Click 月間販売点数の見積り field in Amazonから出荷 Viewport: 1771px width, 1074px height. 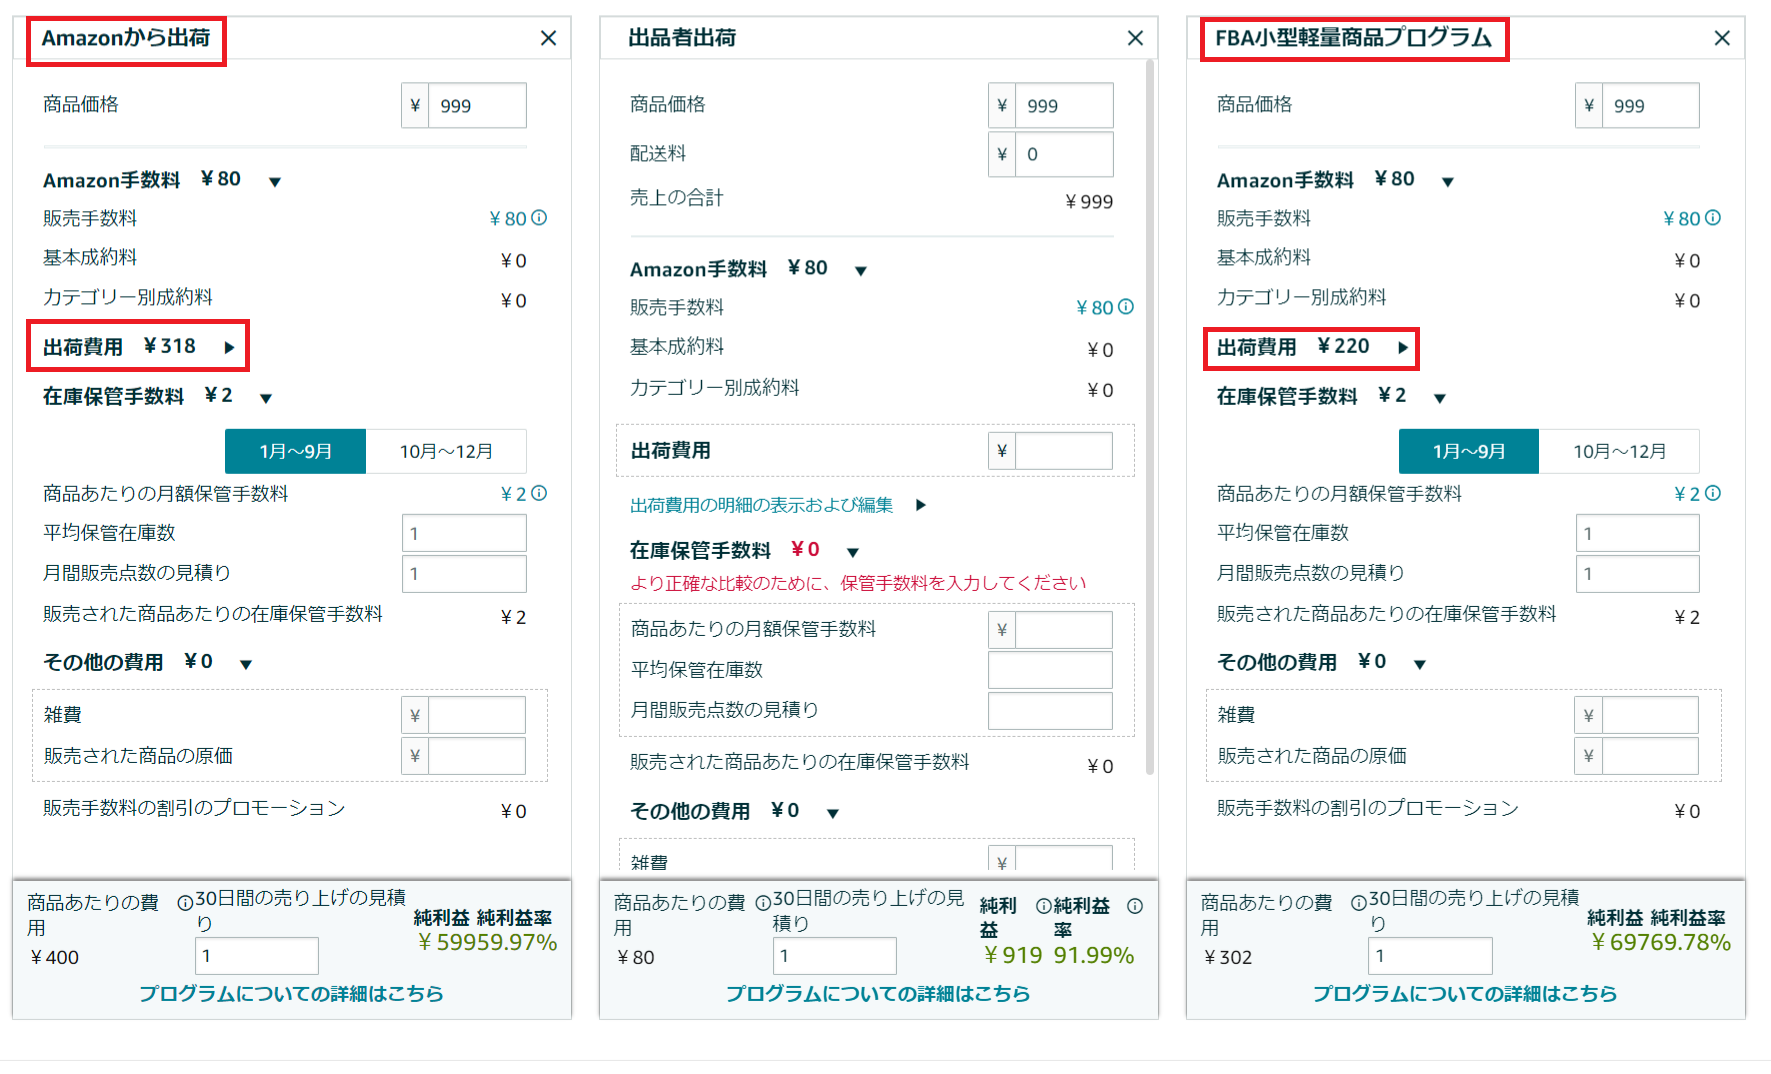(x=464, y=573)
